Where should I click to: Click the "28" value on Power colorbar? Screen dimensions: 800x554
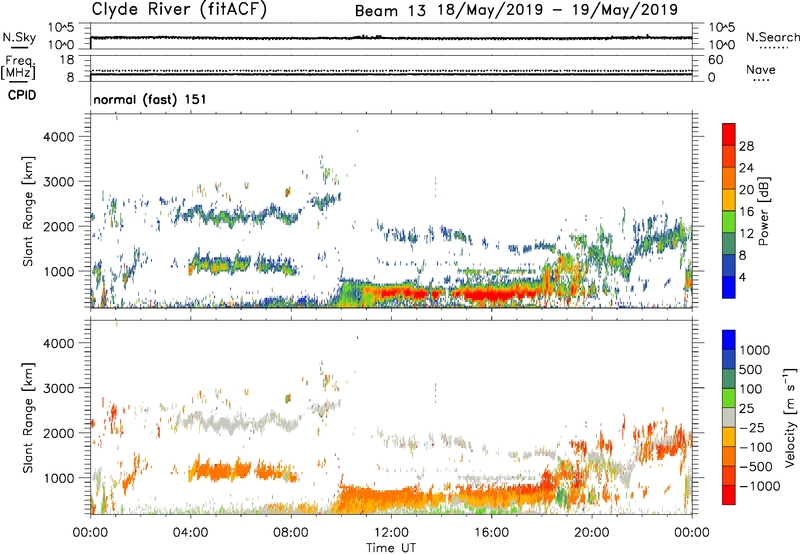point(746,146)
